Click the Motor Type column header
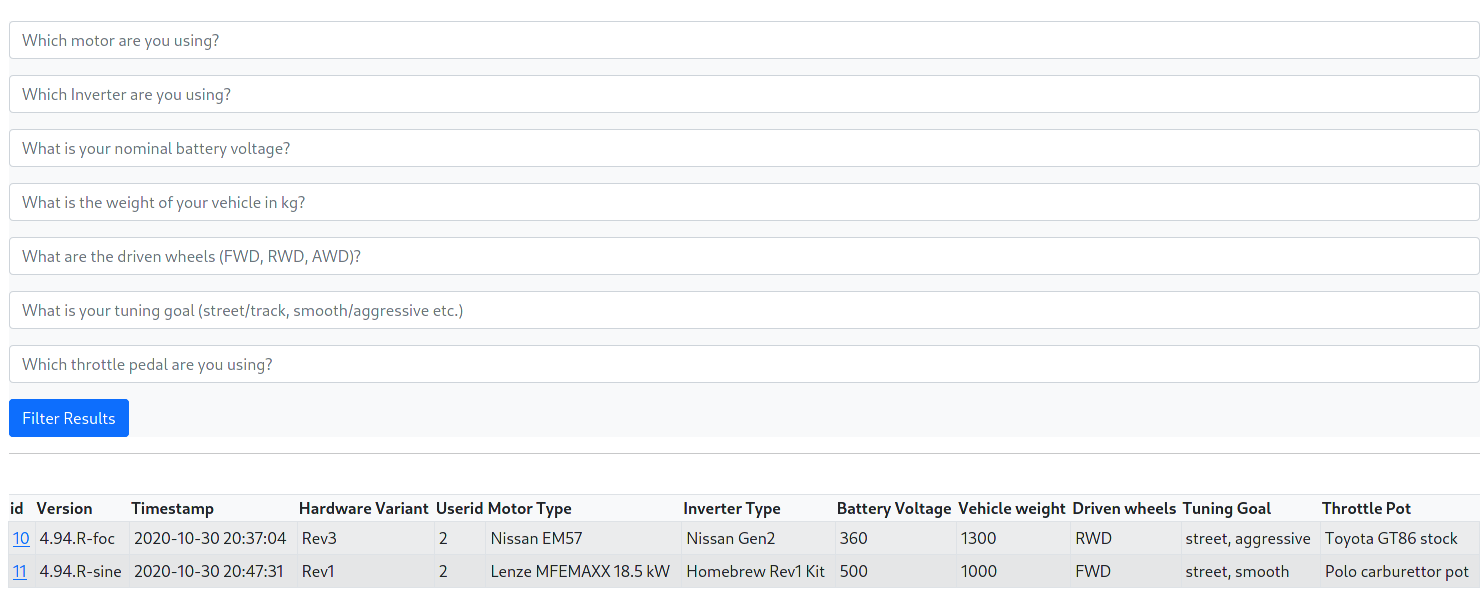This screenshot has width=1484, height=589. coord(529,509)
